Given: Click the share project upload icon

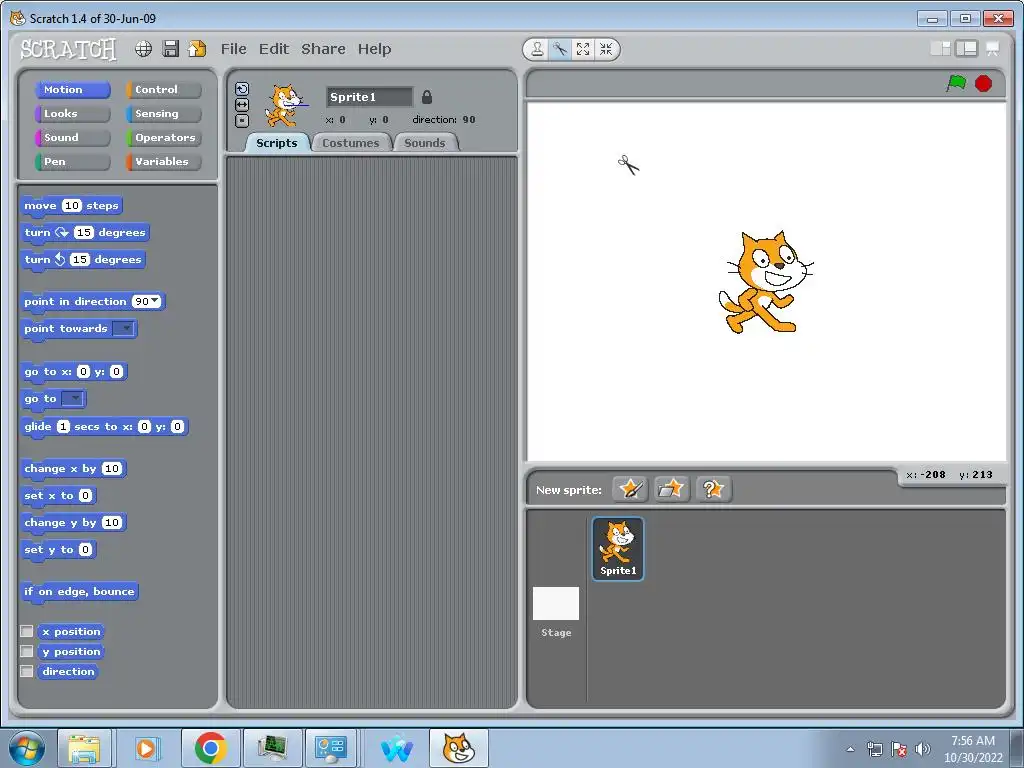Looking at the screenshot, I should (x=197, y=49).
